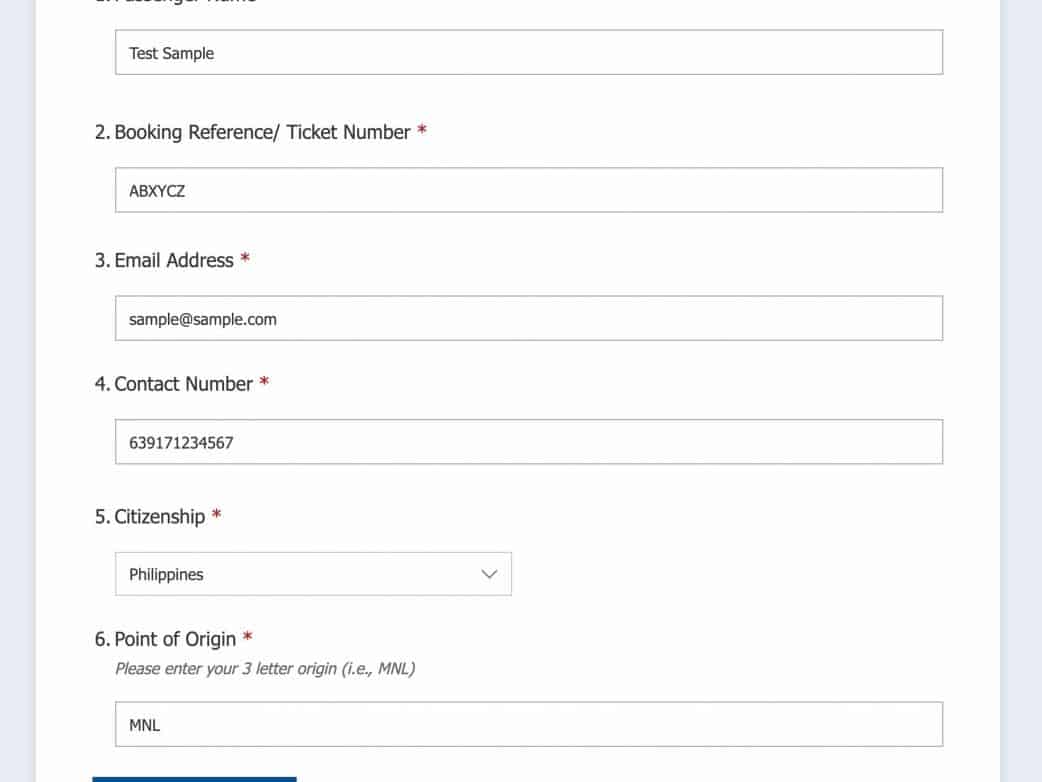Click the required marker beside Citizenship
This screenshot has height=782, width=1042.
pyautogui.click(x=216, y=517)
